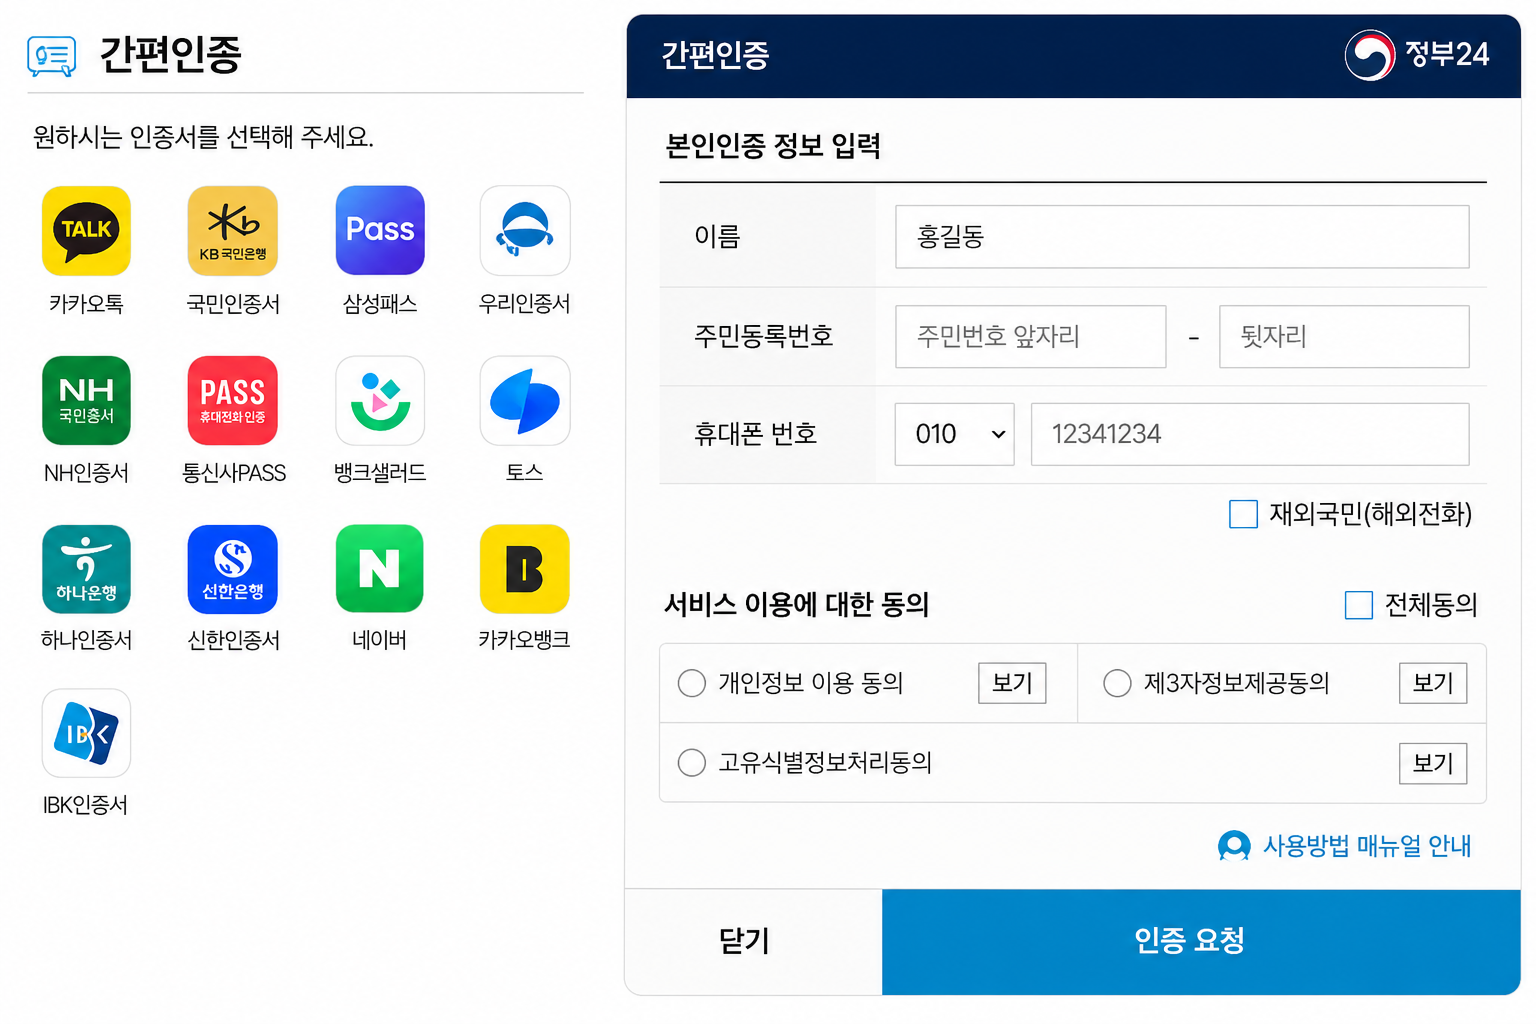Select the 제3자정보제공동의 radio button
This screenshot has height=1024, width=1536.
click(1117, 683)
